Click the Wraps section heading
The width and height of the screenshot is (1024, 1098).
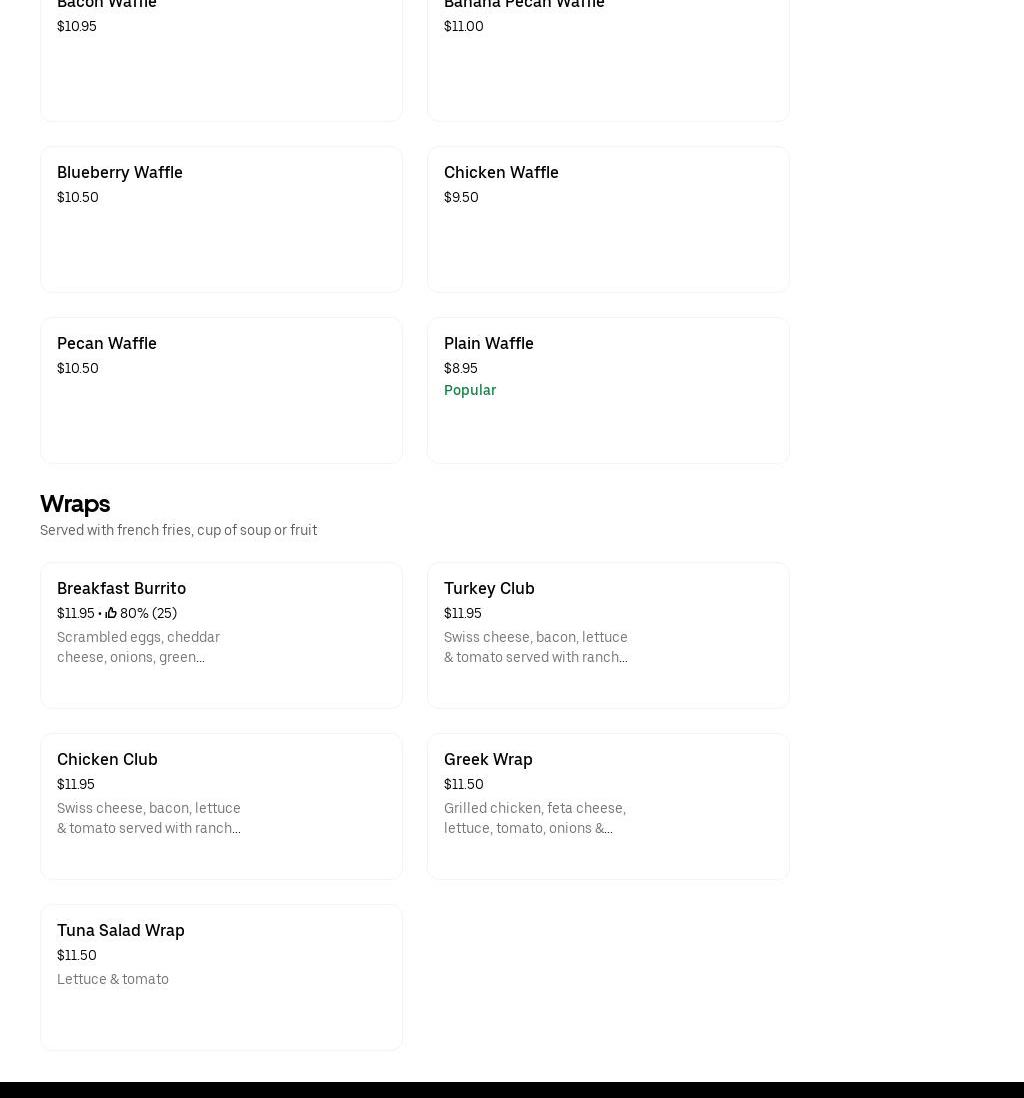tap(75, 503)
